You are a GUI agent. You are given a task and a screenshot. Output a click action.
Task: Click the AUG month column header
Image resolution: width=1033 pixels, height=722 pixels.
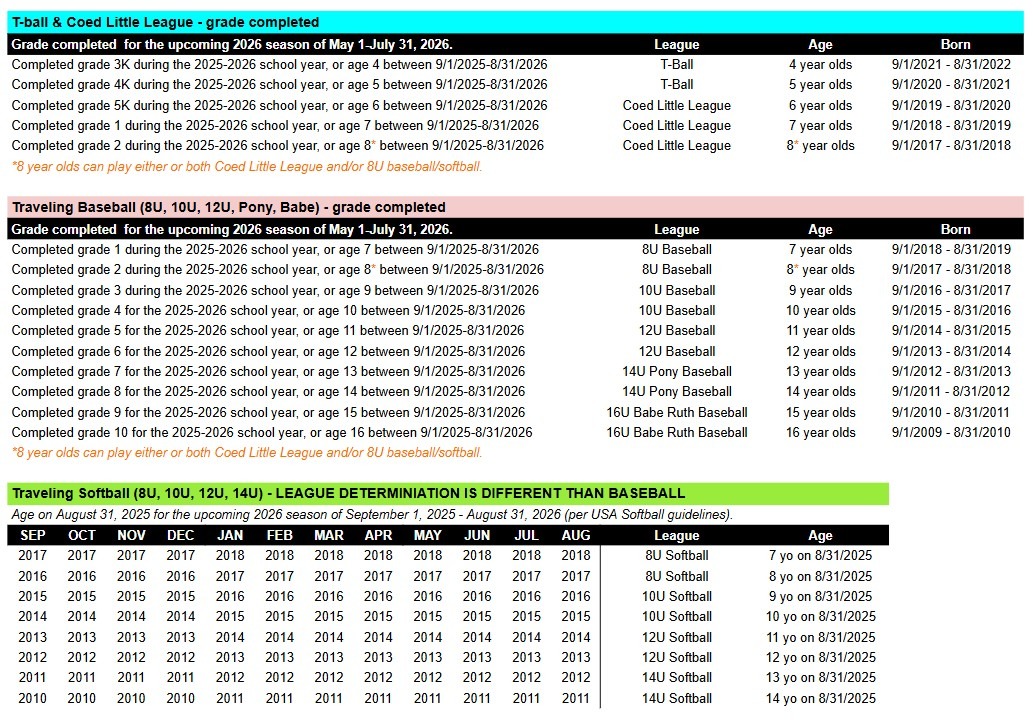coord(576,535)
